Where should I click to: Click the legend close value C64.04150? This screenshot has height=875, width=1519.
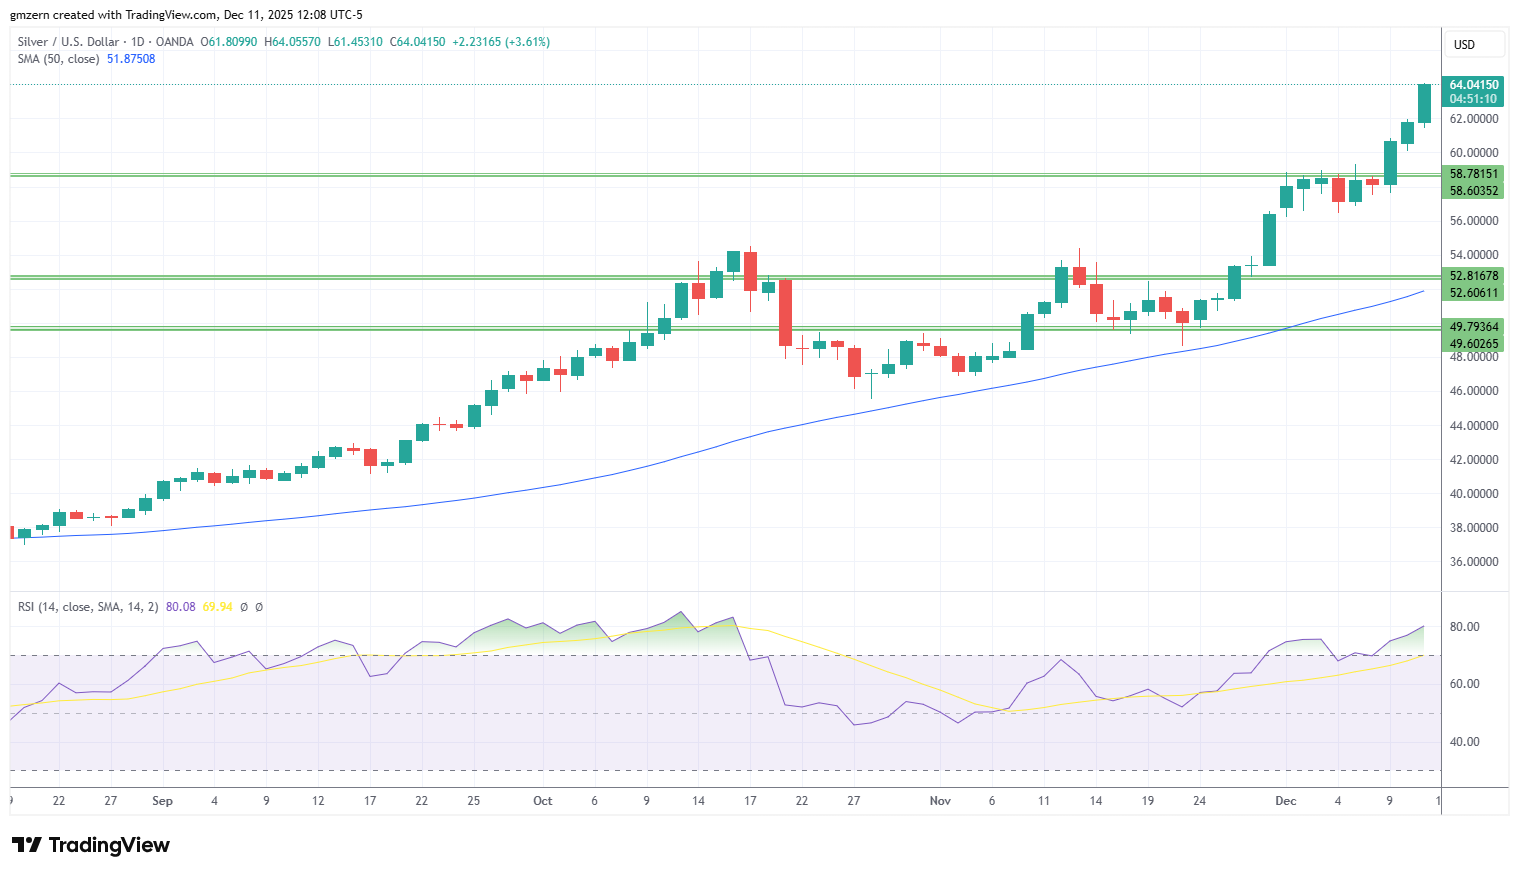pyautogui.click(x=418, y=42)
